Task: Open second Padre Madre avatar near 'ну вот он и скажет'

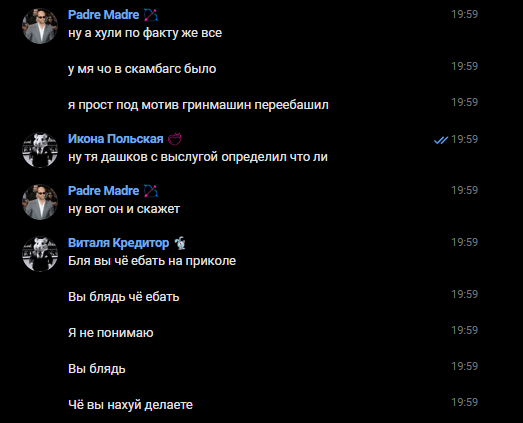Action: (40, 202)
